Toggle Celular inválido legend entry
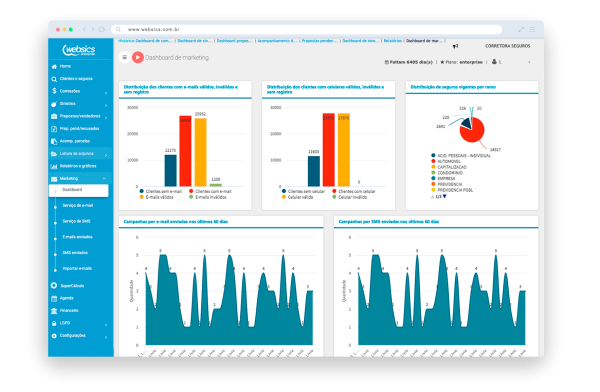This screenshot has width=600, height=392. [x=350, y=197]
